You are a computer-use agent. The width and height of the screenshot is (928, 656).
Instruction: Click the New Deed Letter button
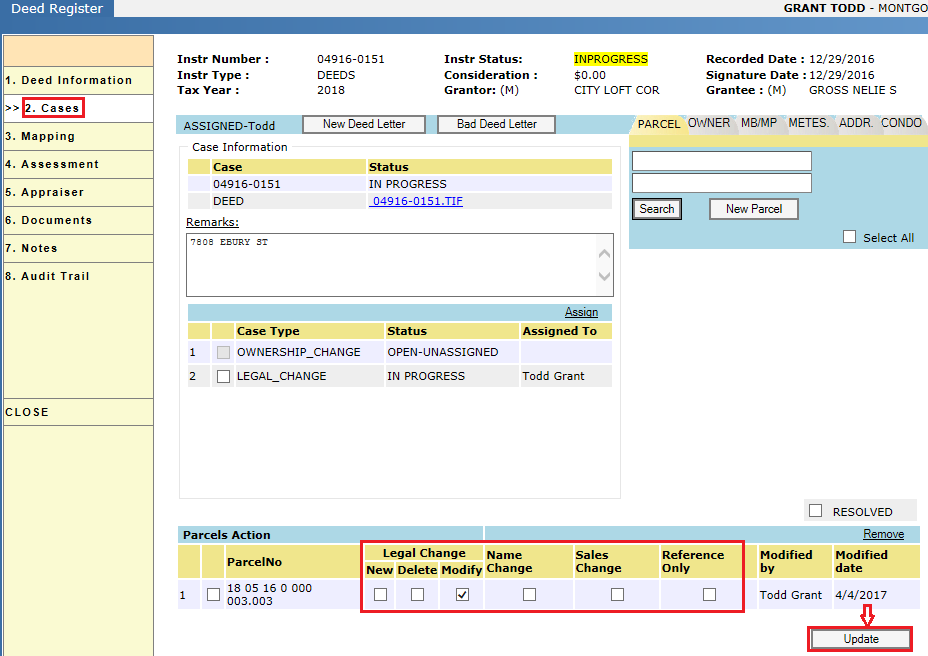[x=364, y=124]
